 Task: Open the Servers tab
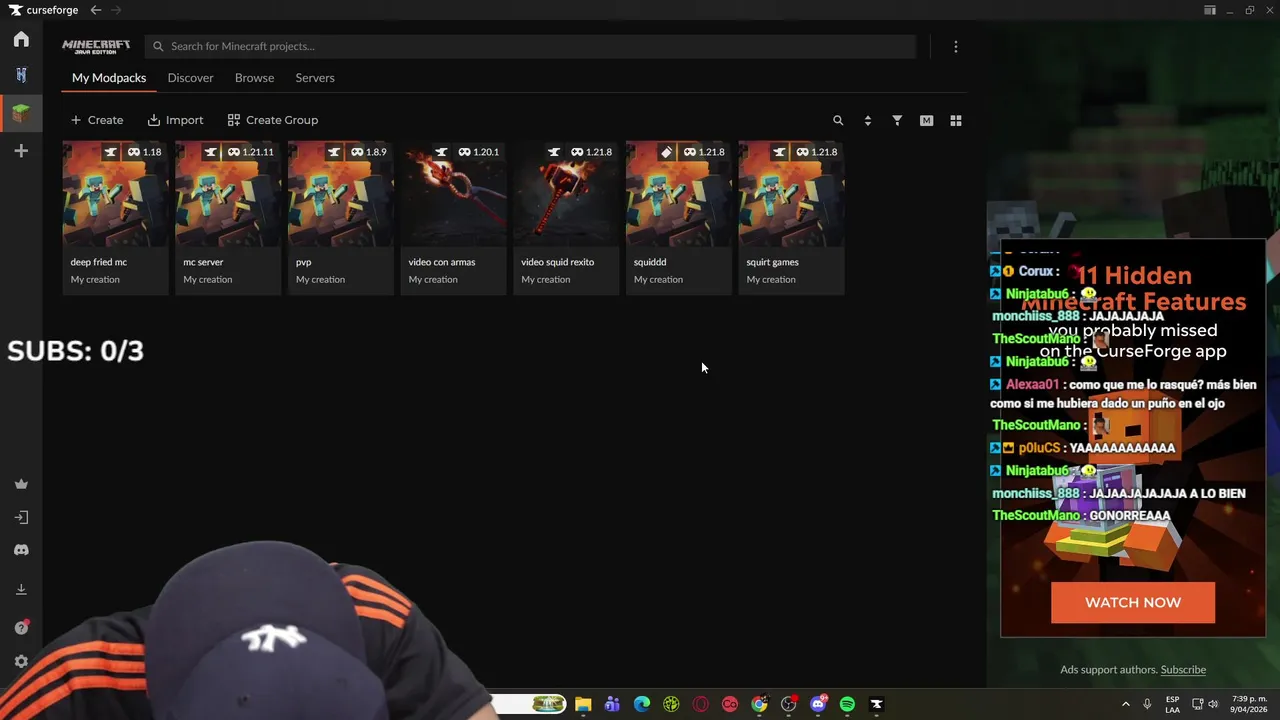click(x=315, y=78)
